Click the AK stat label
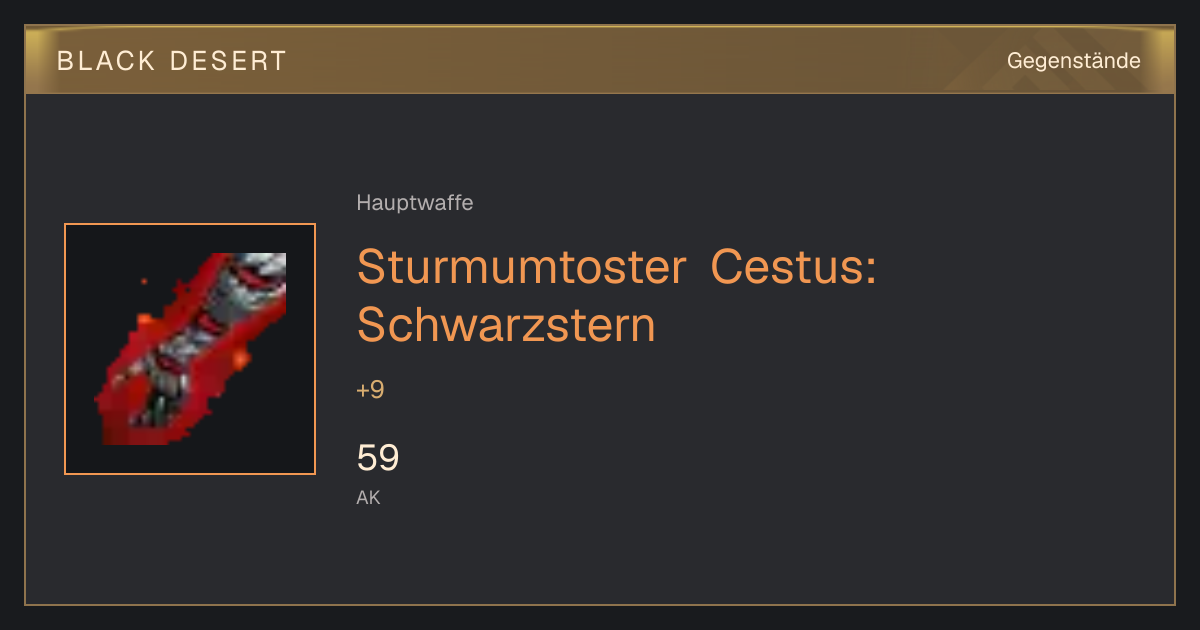Screen dimensions: 1200x630 click(368, 497)
